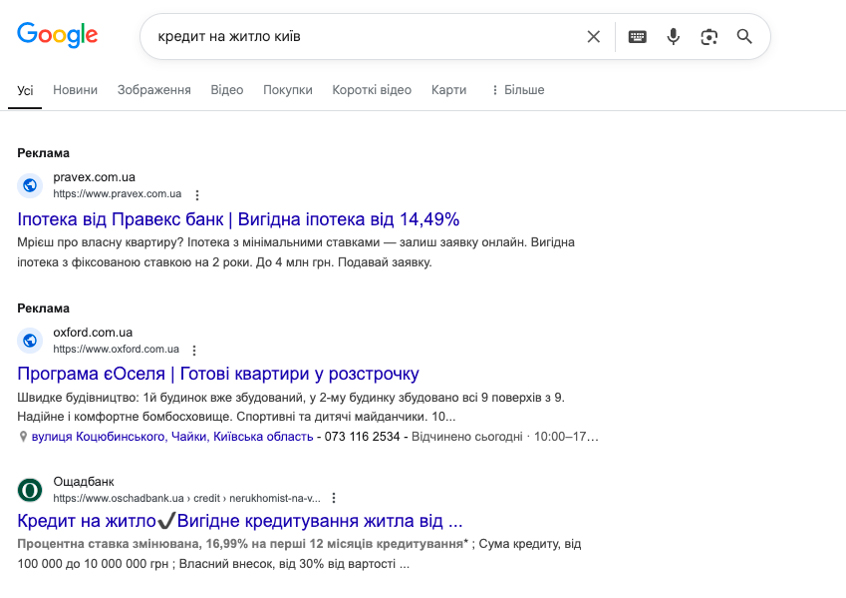Screen dimensions: 846x598
Task: Click the oxford.com.ua globe favicon
Action: click(30, 341)
